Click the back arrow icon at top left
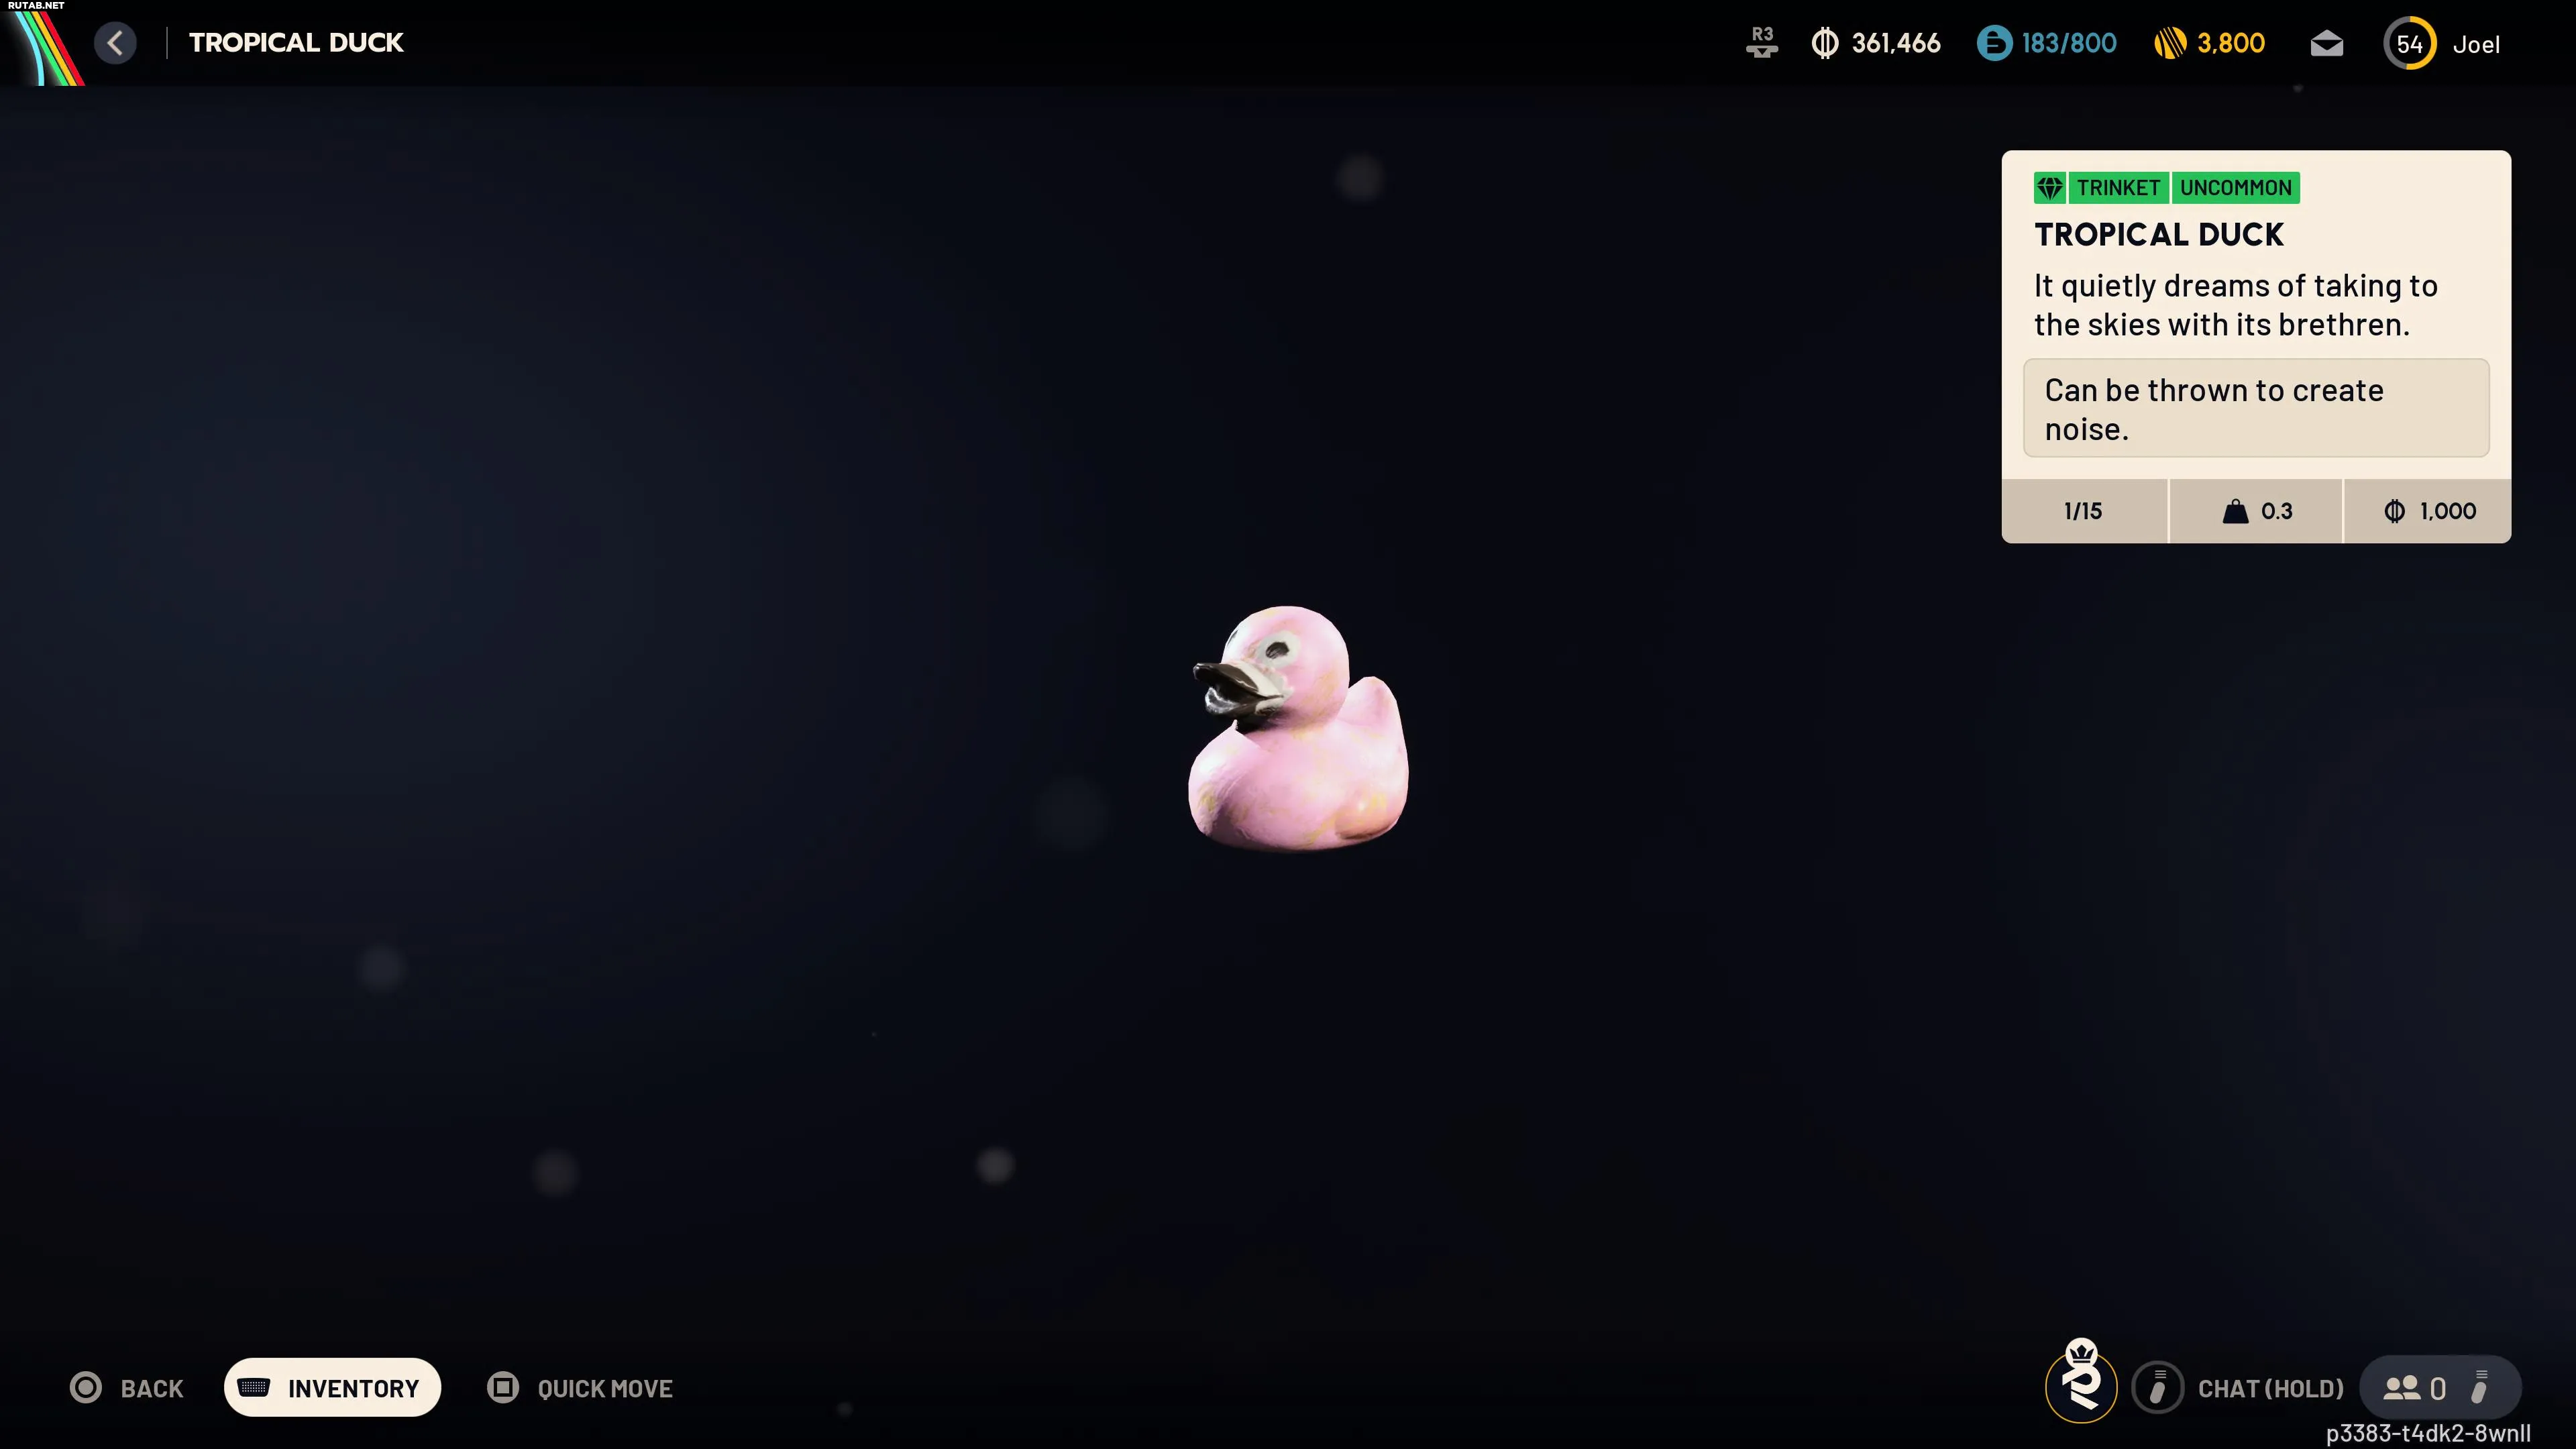2576x1449 pixels. click(115, 43)
